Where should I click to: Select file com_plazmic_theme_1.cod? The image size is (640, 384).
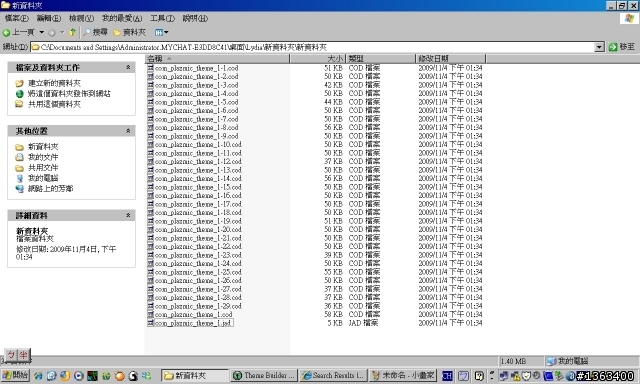coord(193,315)
